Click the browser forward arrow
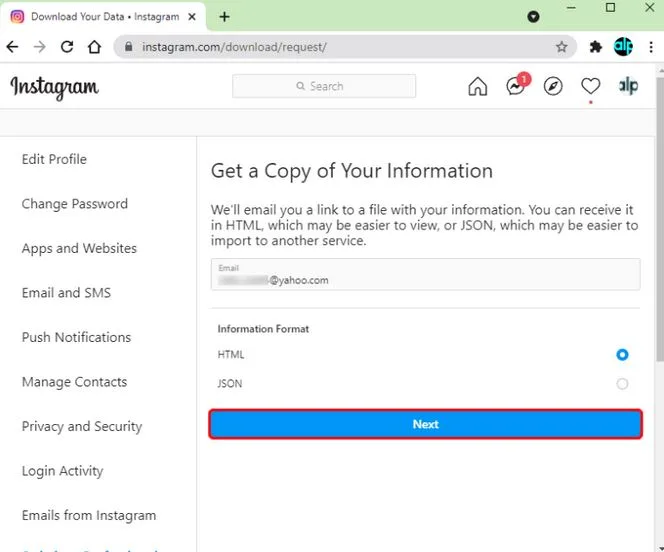 (x=39, y=47)
